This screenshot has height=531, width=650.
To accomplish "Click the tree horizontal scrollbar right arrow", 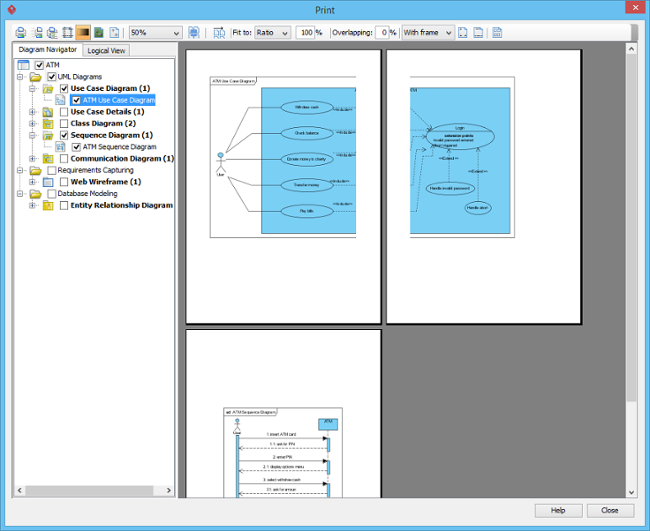I will point(169,490).
